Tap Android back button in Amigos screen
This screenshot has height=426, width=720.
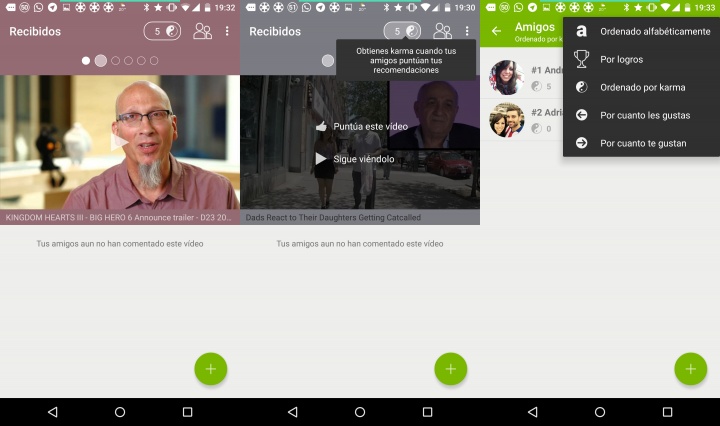click(533, 412)
